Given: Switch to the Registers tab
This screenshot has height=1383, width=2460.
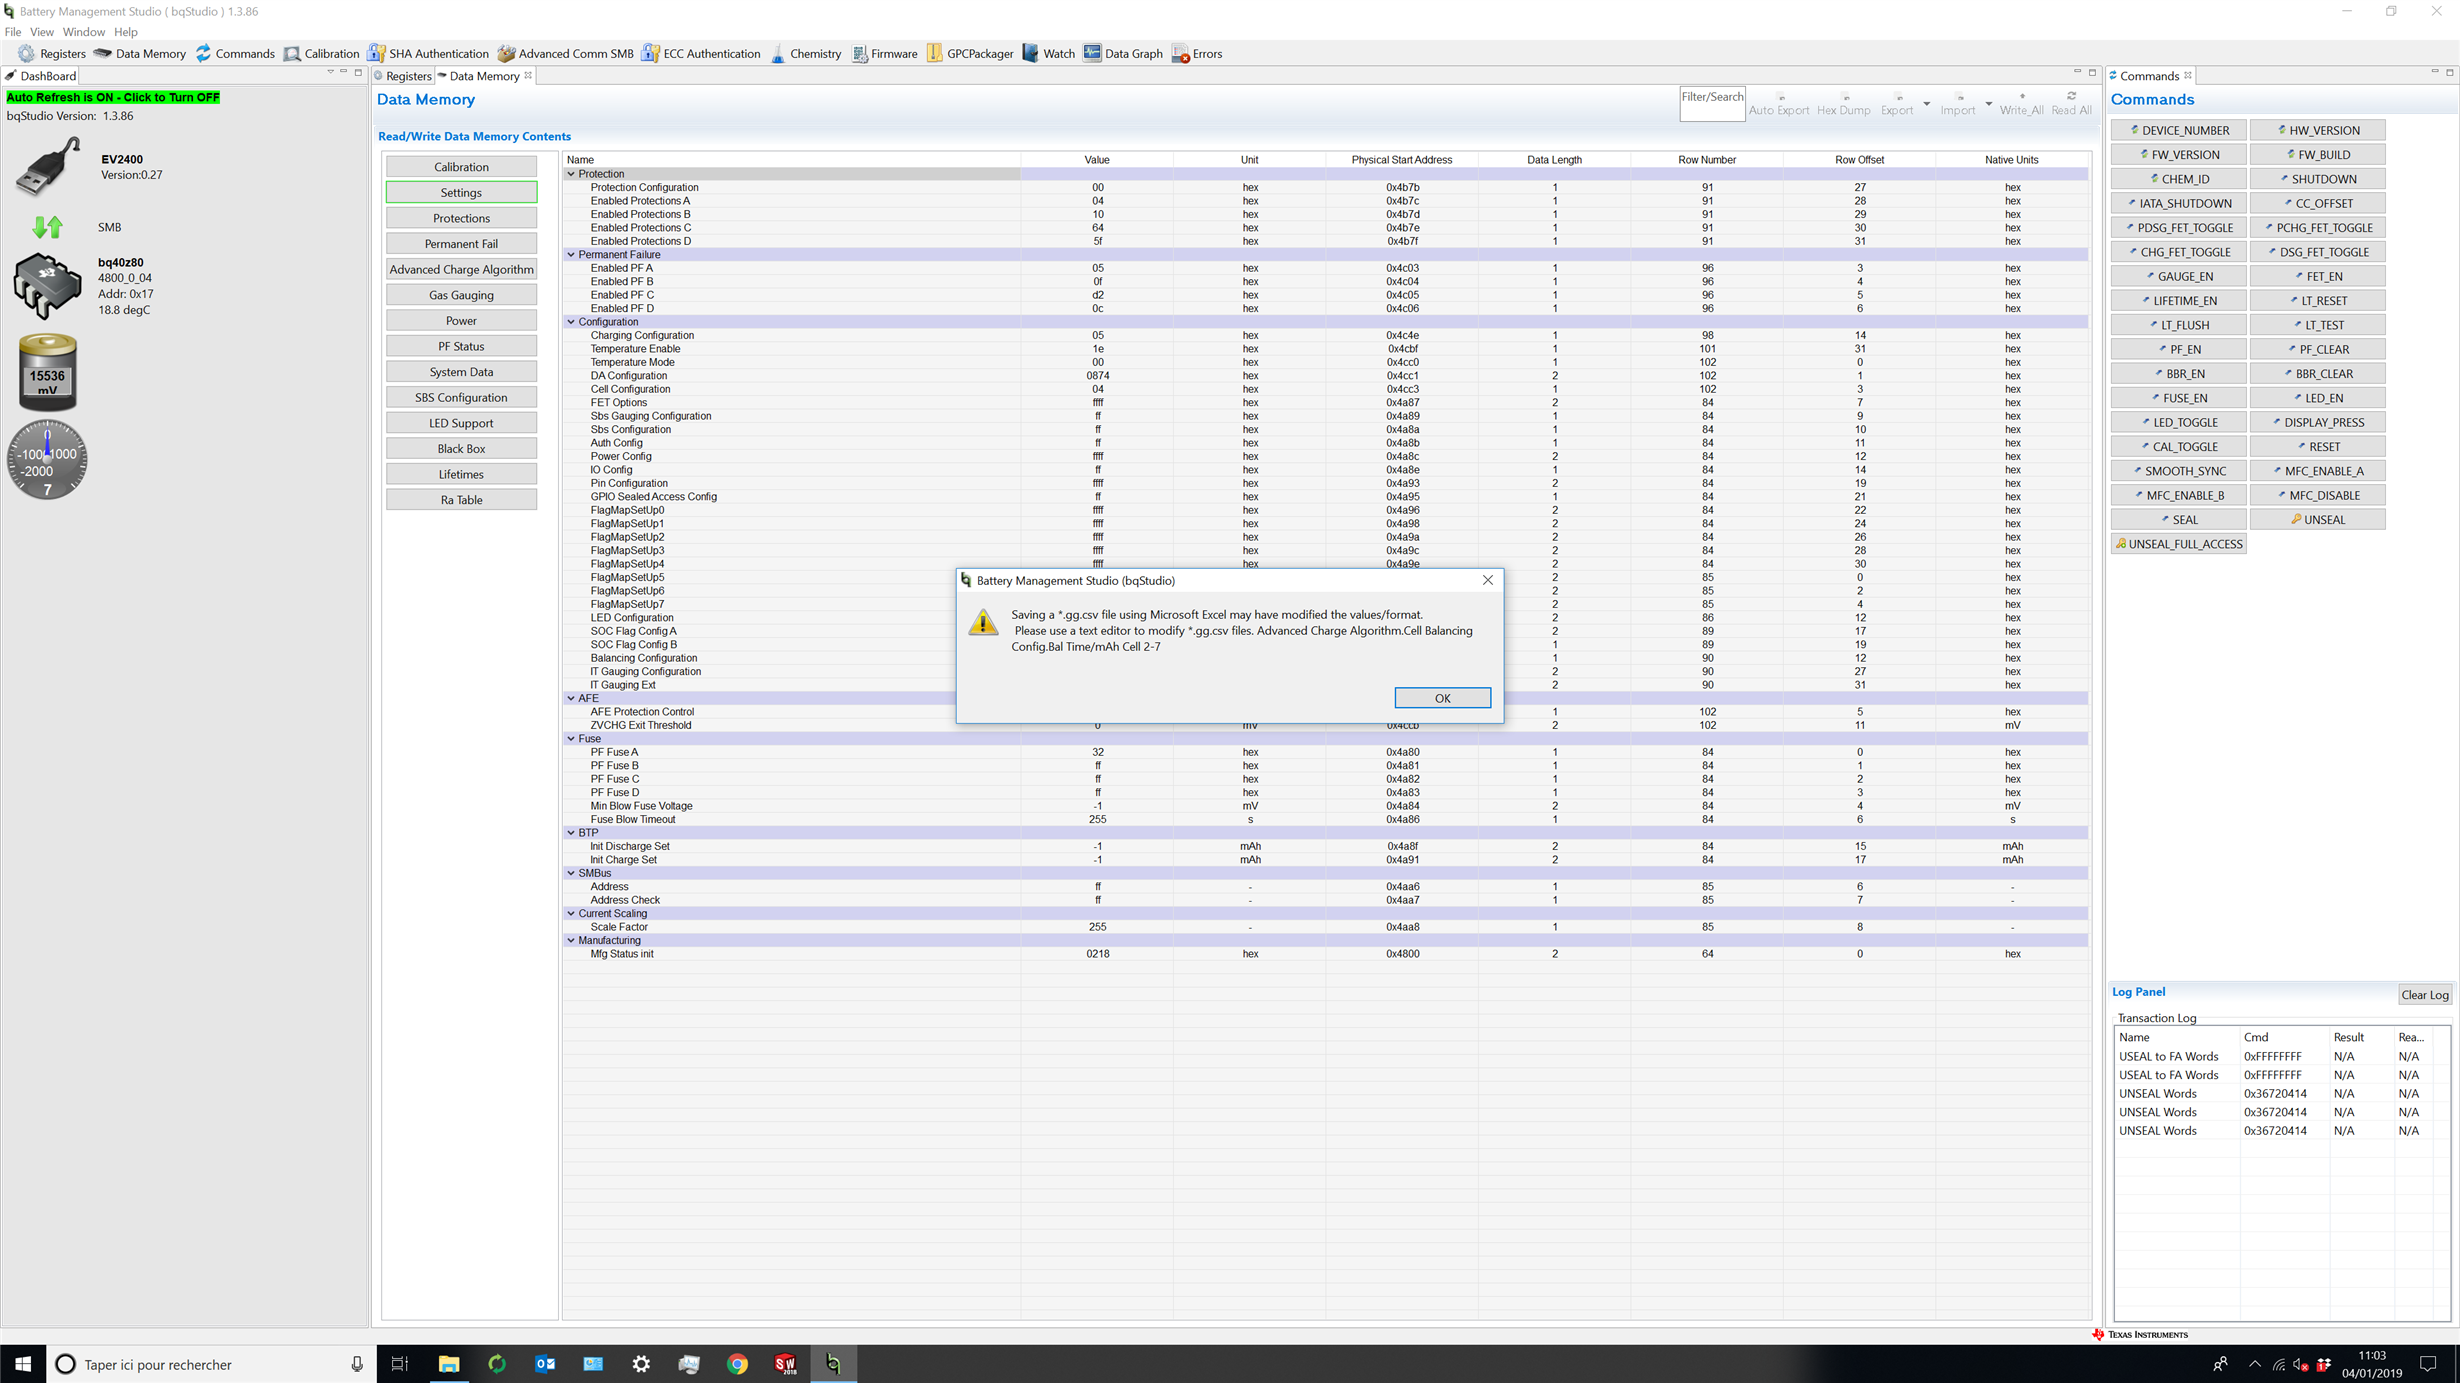Looking at the screenshot, I should pos(407,76).
